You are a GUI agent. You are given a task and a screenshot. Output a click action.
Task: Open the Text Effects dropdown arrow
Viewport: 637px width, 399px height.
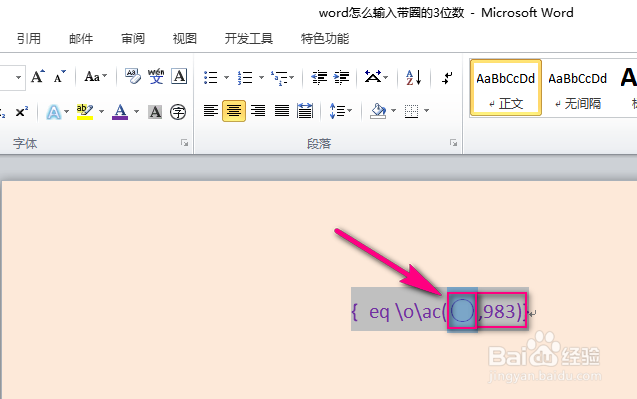coord(67,111)
